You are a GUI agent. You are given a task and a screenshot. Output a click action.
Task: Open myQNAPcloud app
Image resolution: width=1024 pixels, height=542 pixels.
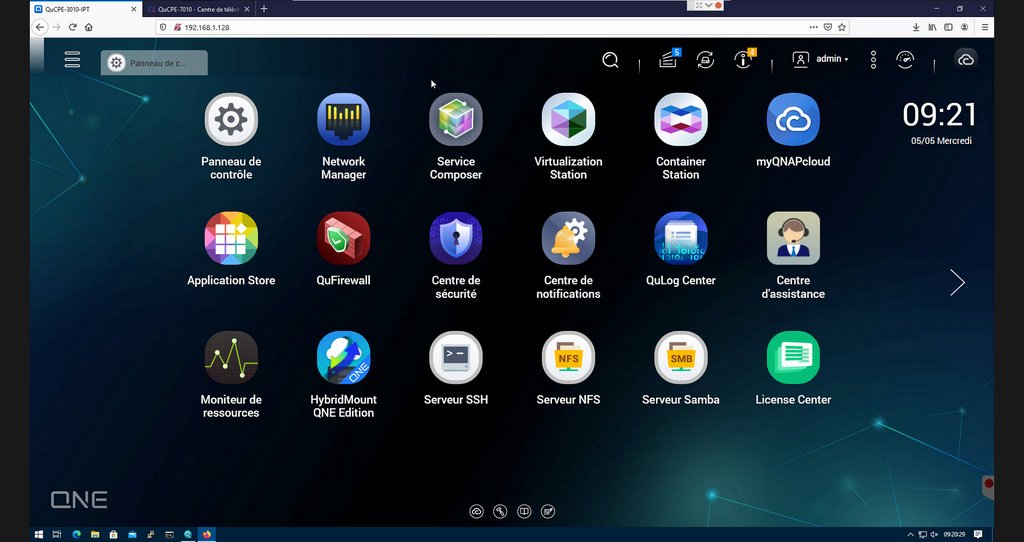(793, 120)
